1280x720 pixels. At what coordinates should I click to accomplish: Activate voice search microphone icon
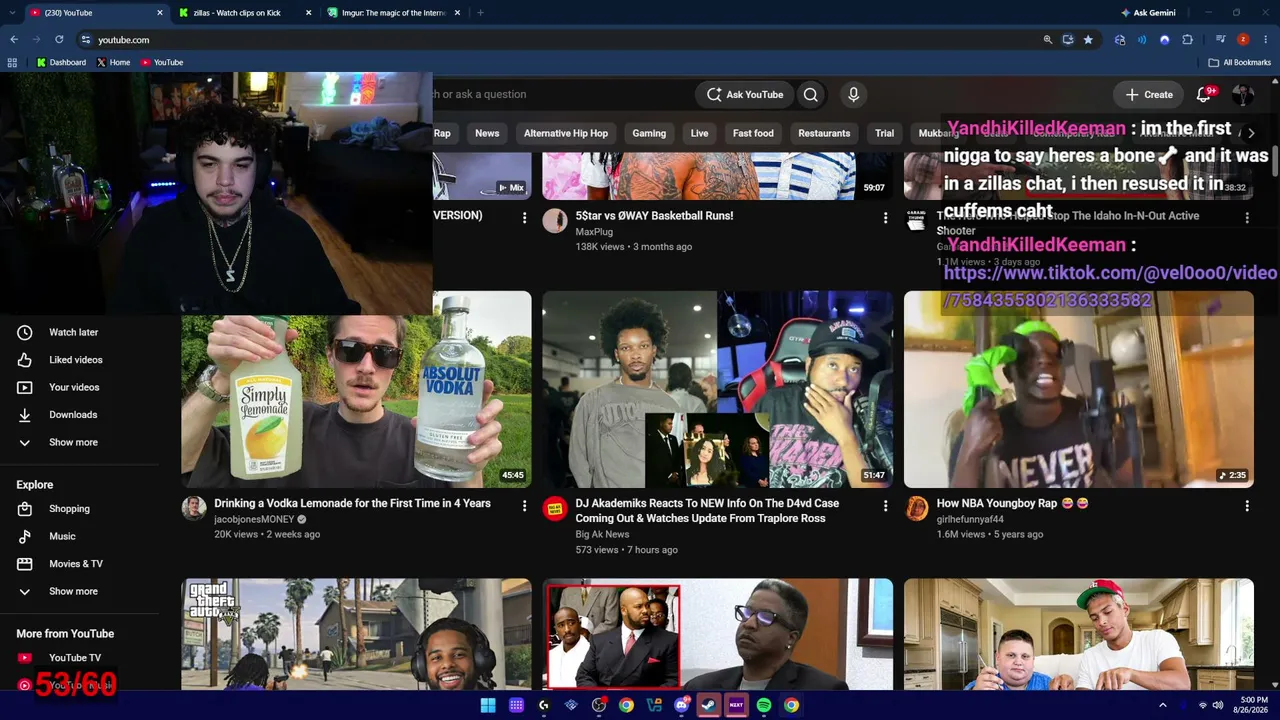(853, 94)
